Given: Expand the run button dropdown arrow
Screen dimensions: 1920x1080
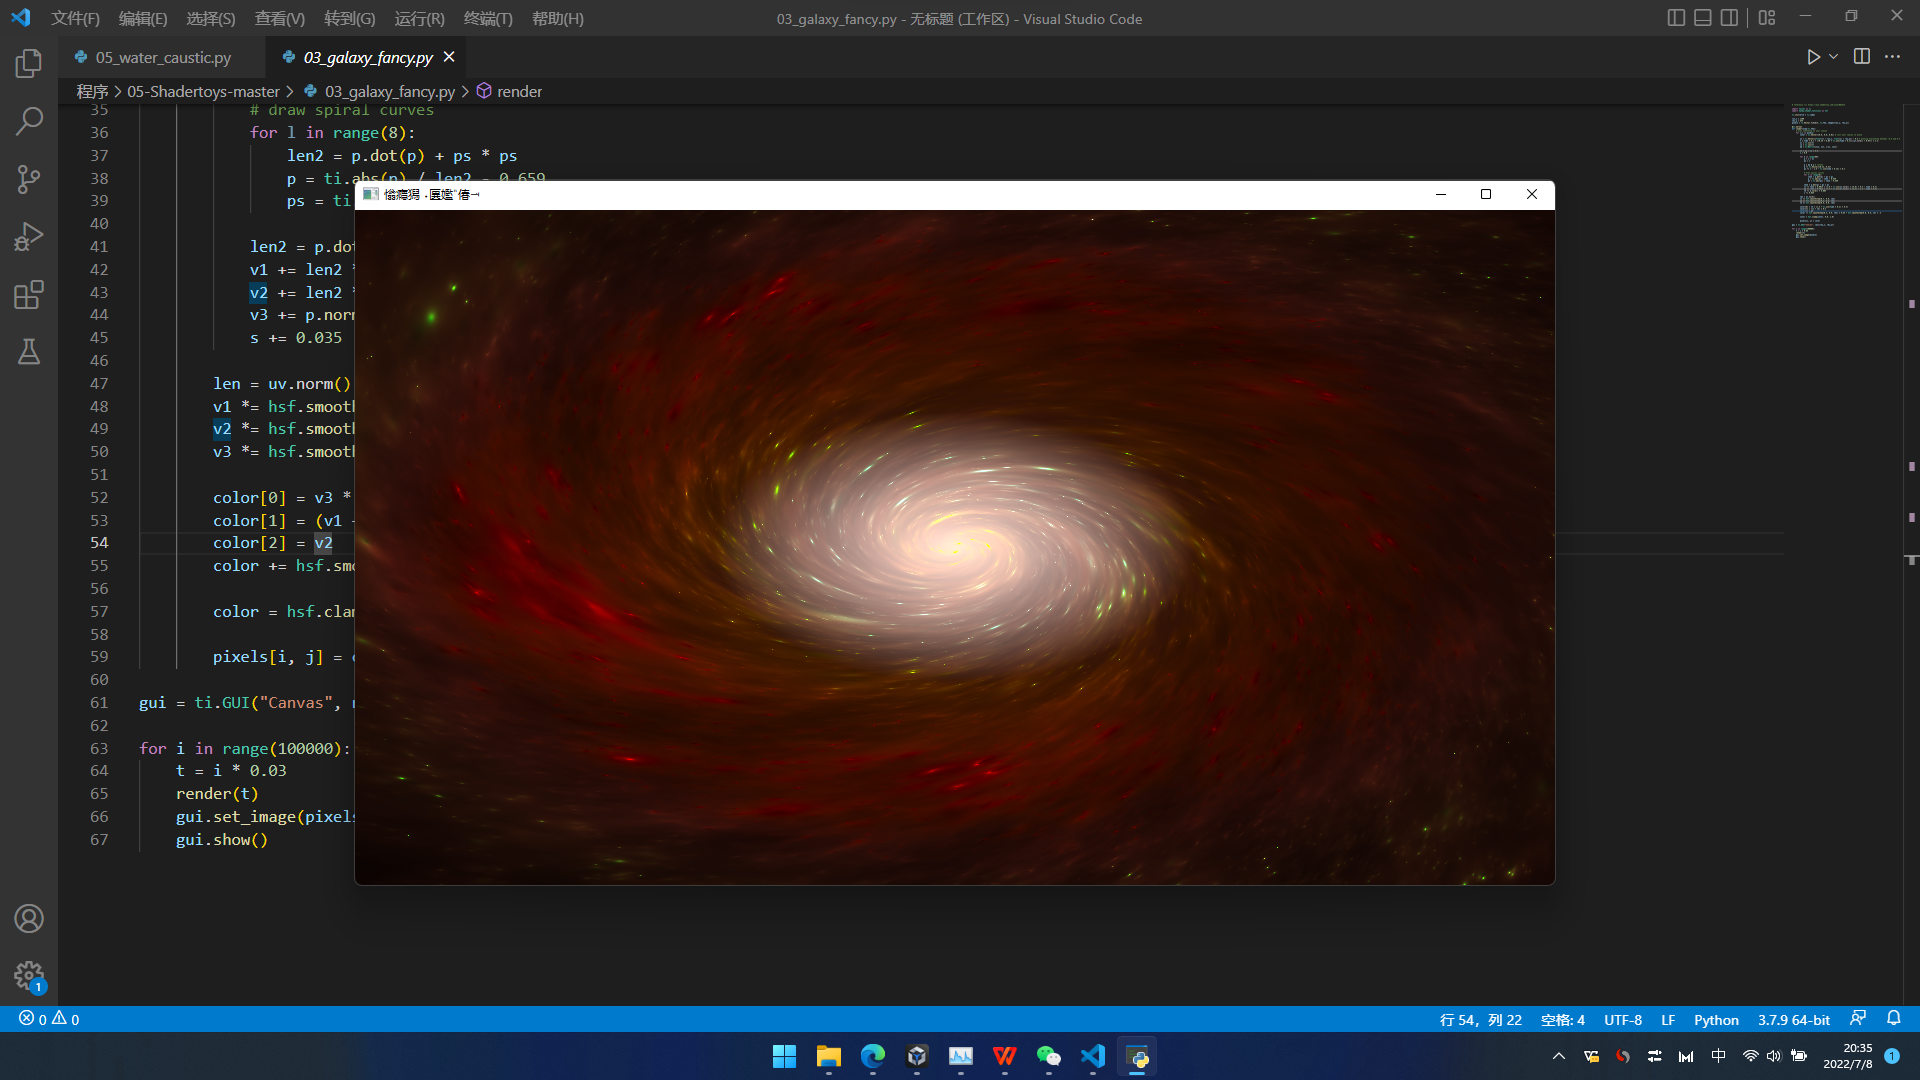Looking at the screenshot, I should pyautogui.click(x=1834, y=57).
